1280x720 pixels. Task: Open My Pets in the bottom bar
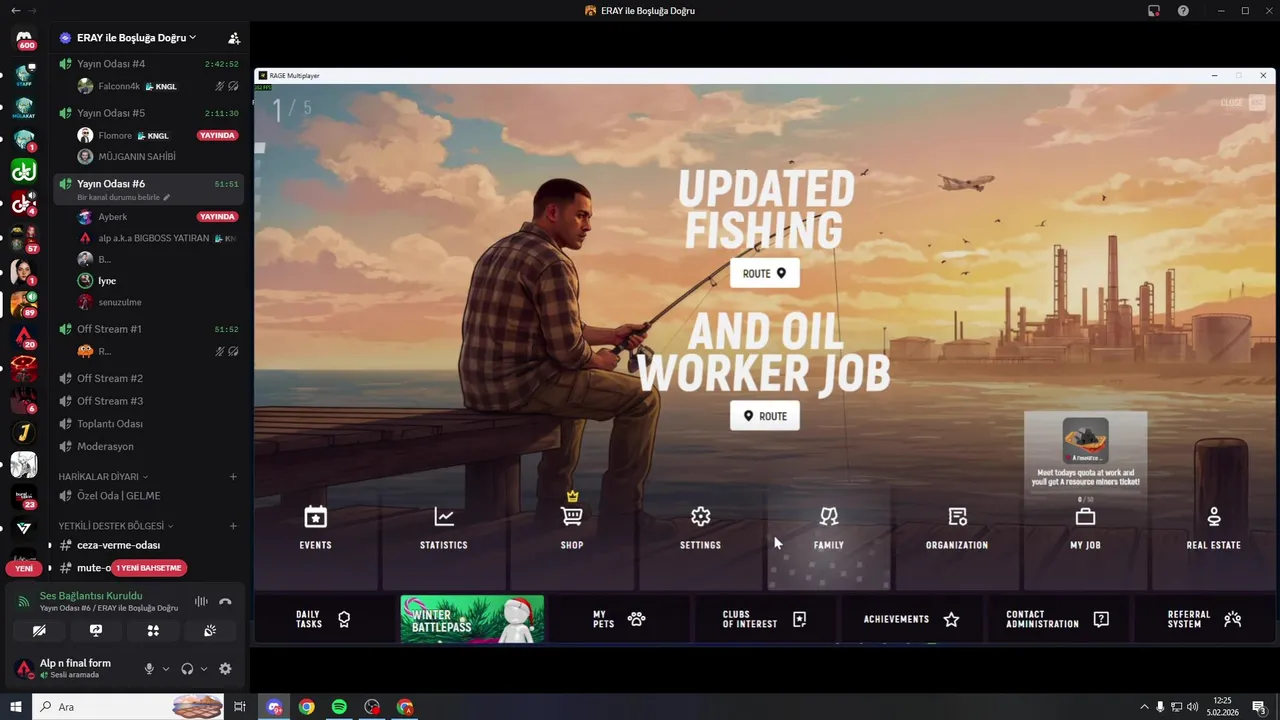[x=619, y=619]
